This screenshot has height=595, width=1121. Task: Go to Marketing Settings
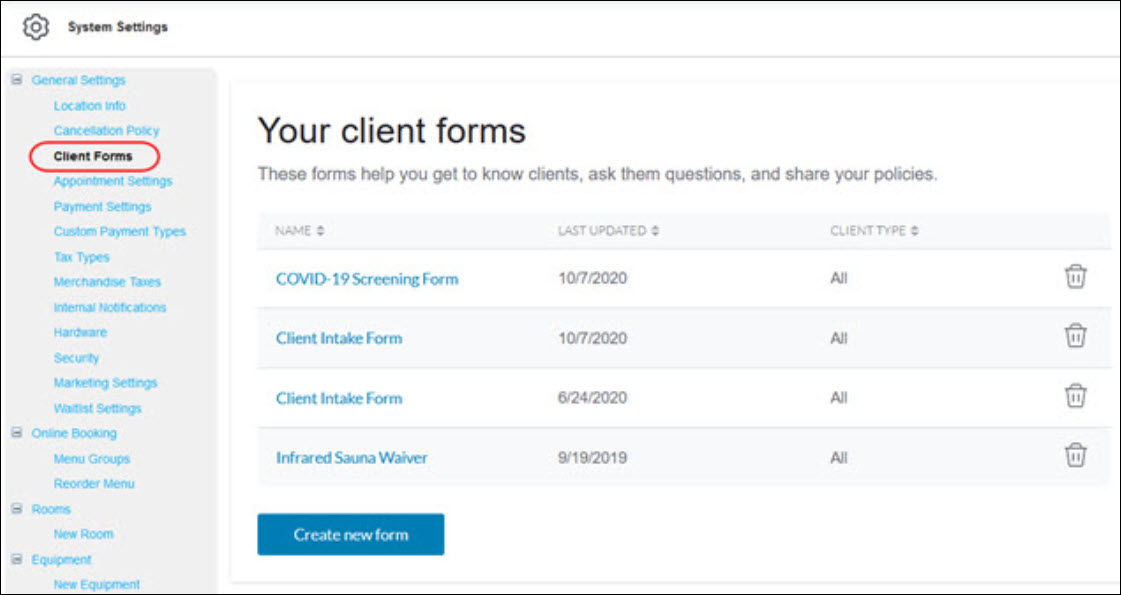point(105,382)
